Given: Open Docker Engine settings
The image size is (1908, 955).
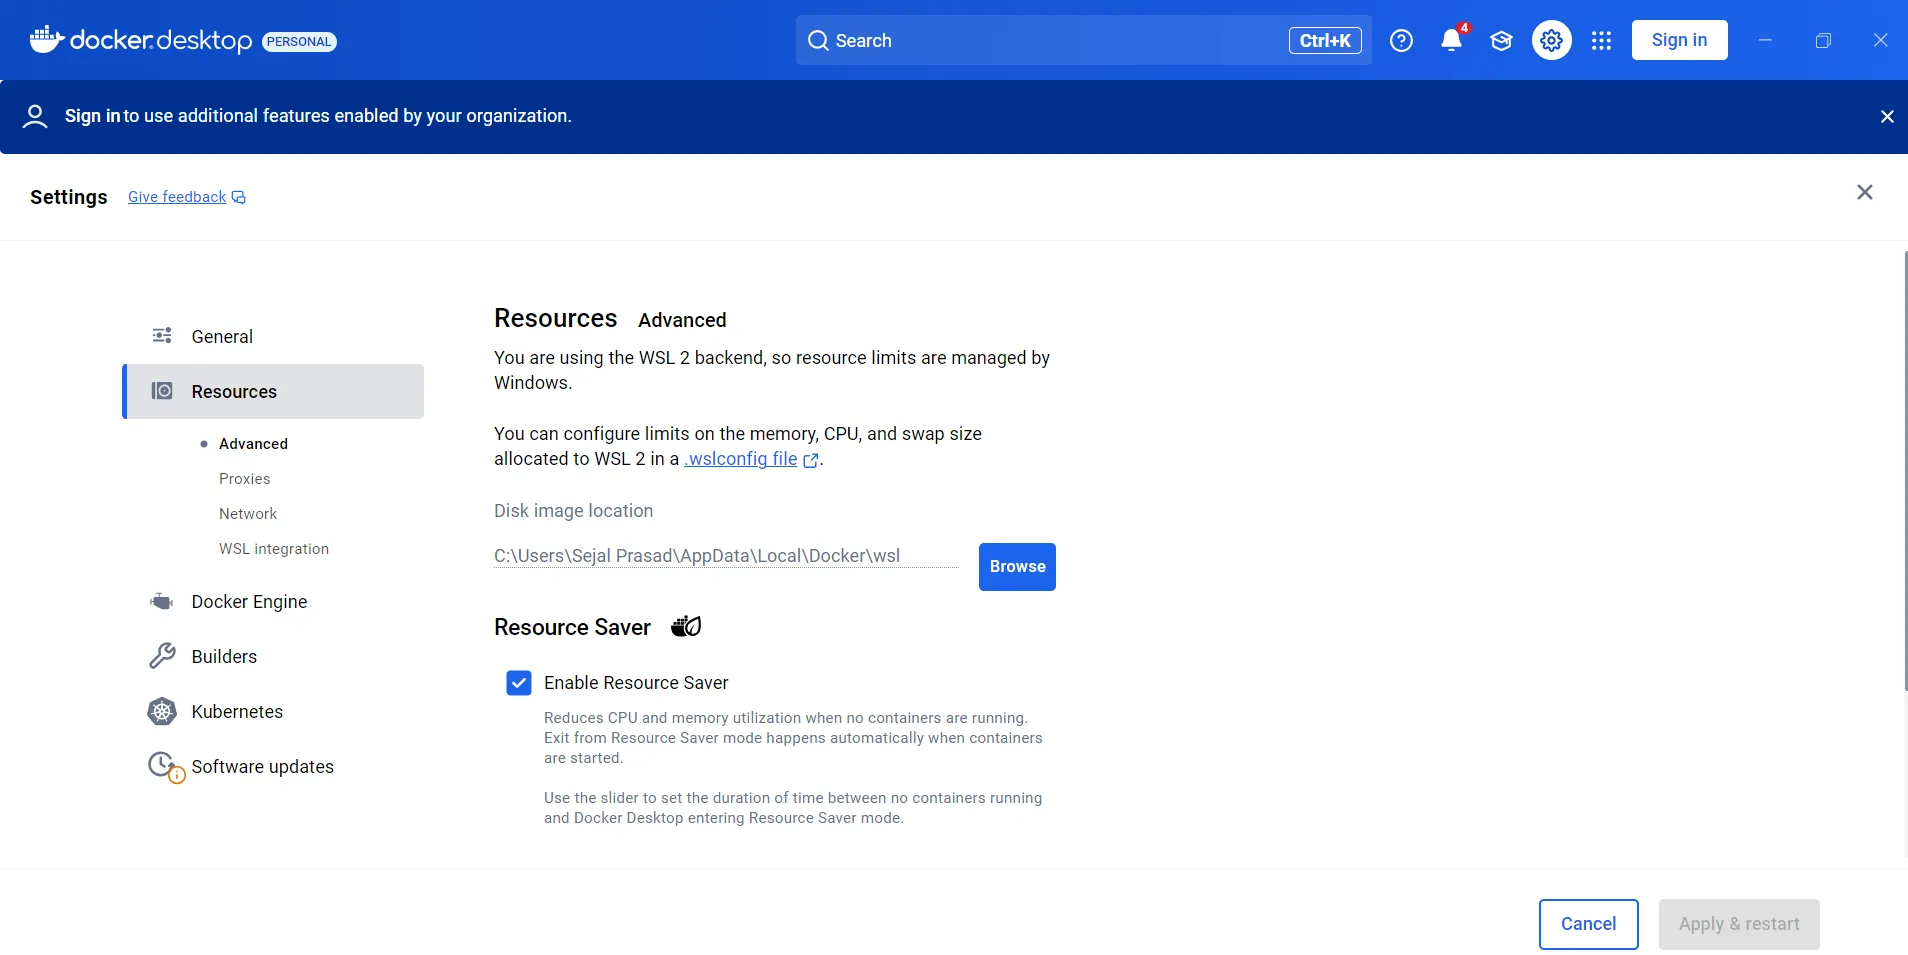Looking at the screenshot, I should pyautogui.click(x=273, y=601).
